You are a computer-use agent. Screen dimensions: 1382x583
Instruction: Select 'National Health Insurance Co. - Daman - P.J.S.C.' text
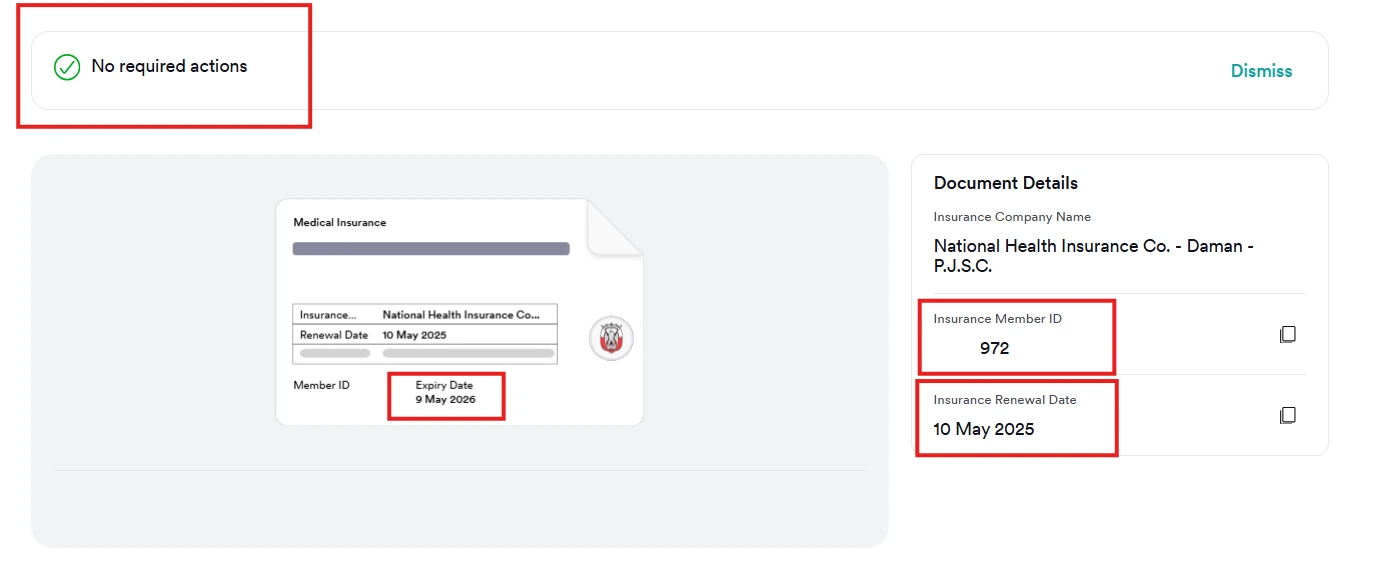1094,256
